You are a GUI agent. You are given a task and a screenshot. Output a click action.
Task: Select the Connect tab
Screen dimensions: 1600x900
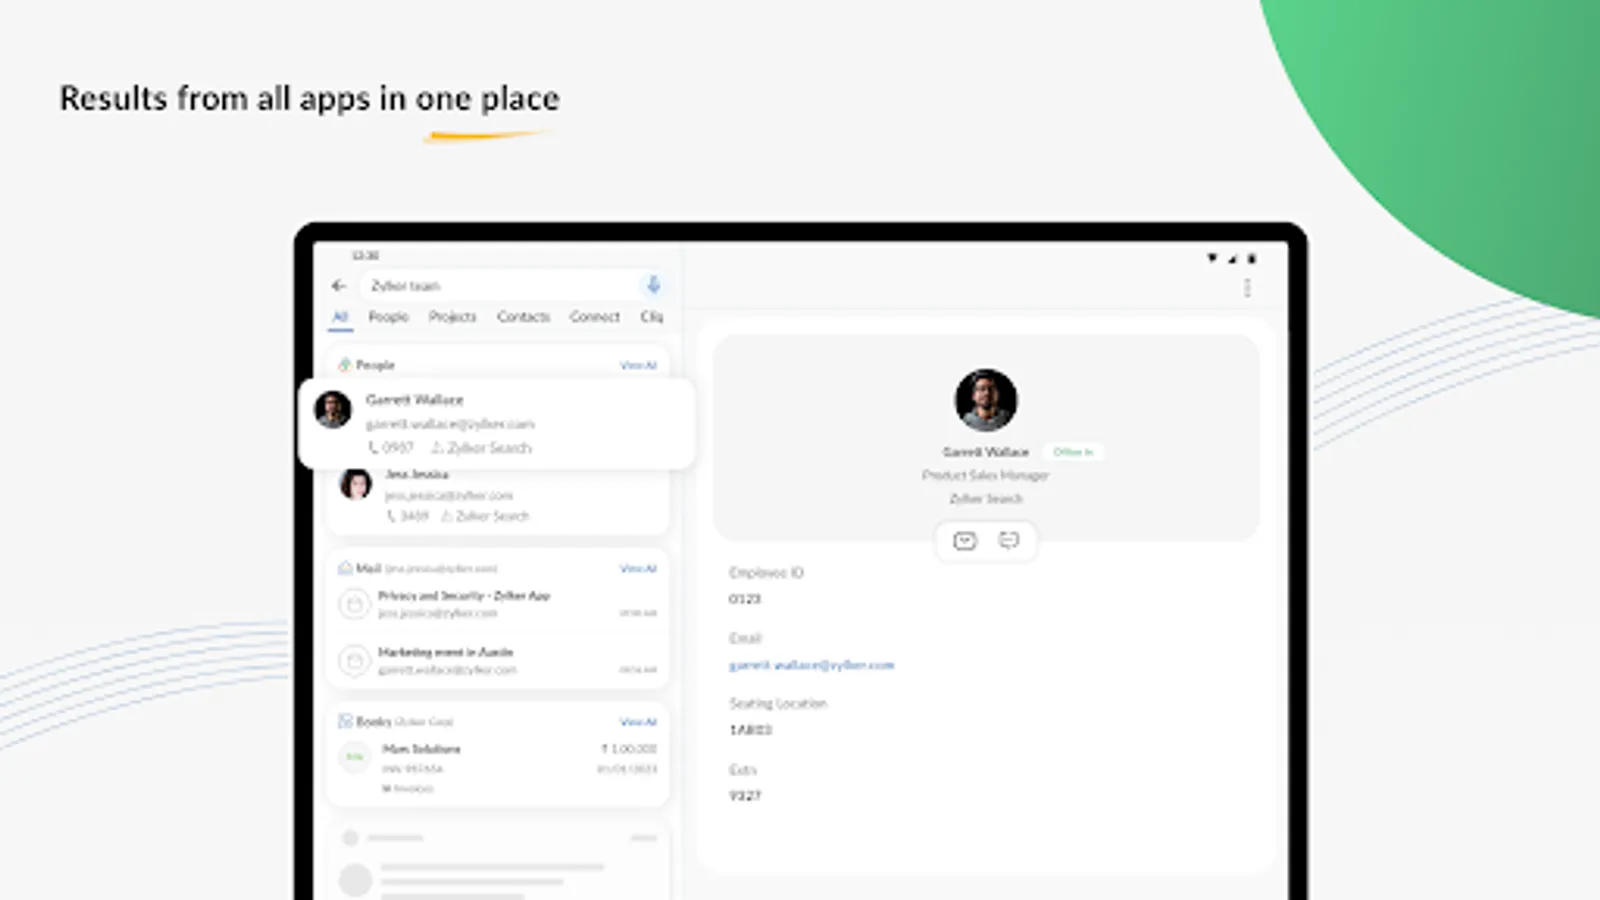tap(595, 317)
